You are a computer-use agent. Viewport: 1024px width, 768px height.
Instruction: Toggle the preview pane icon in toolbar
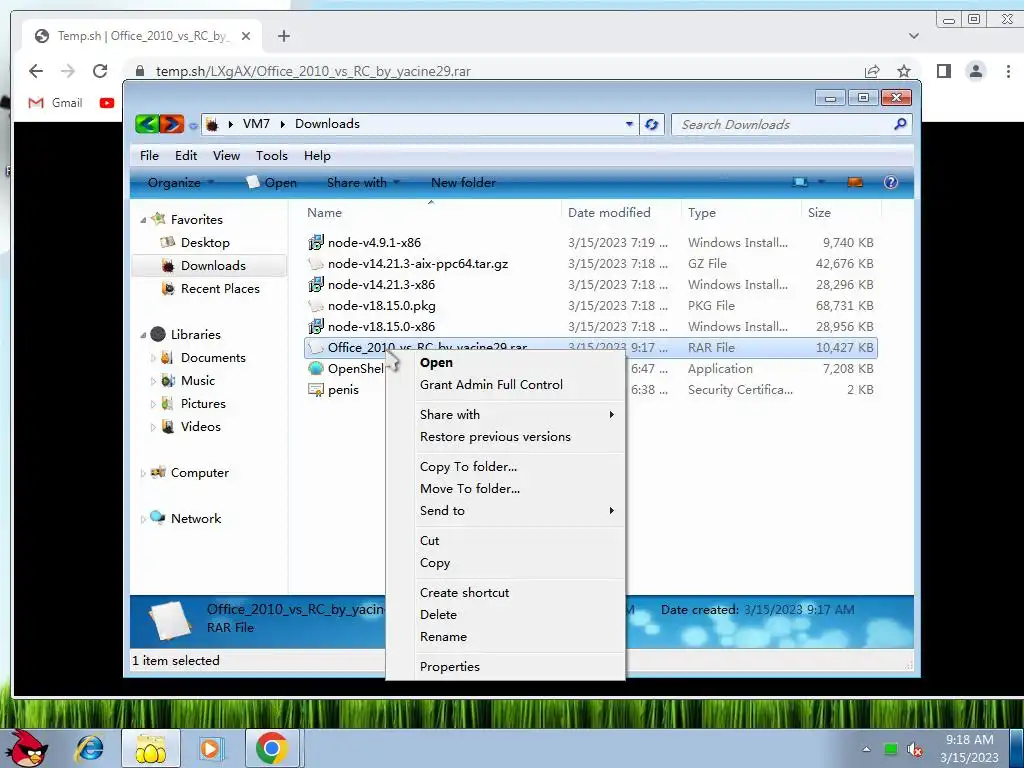855,182
